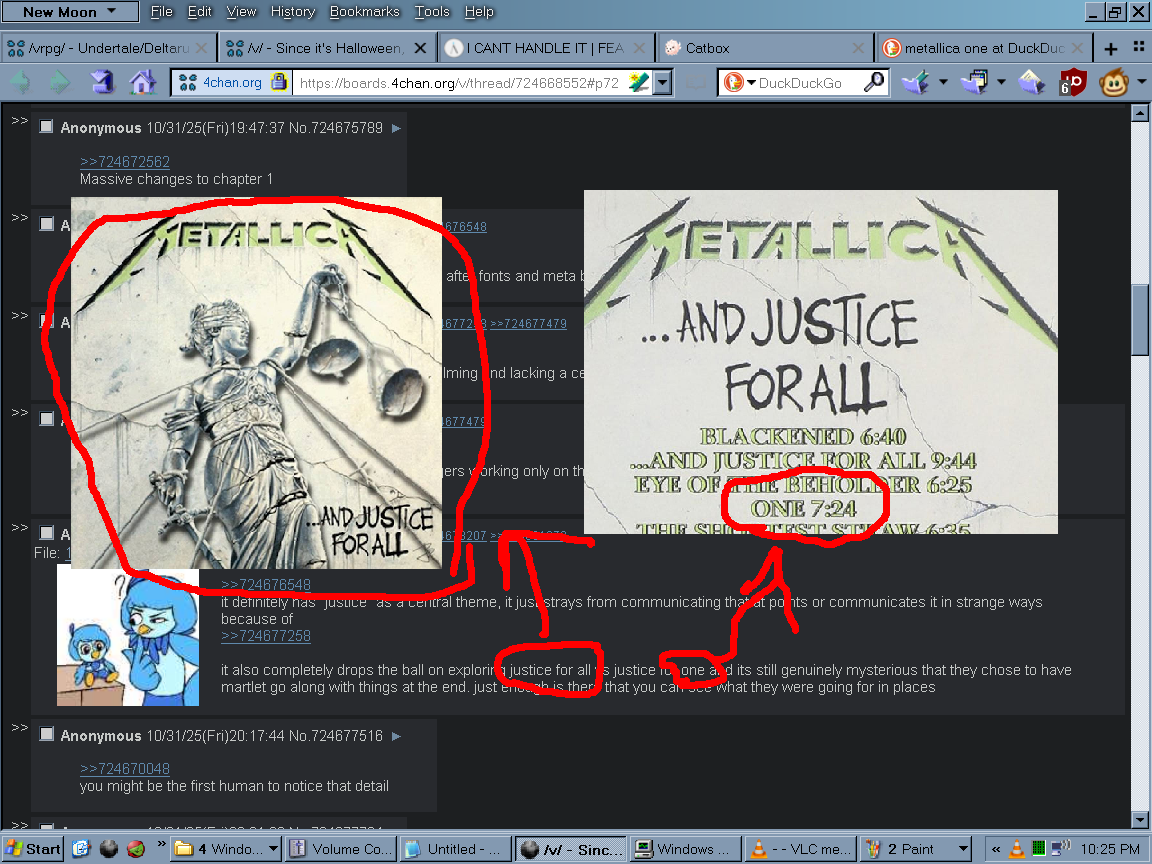Open the blue bird Martlet thumbnail image
This screenshot has width=1152, height=864.
pyautogui.click(x=128, y=636)
